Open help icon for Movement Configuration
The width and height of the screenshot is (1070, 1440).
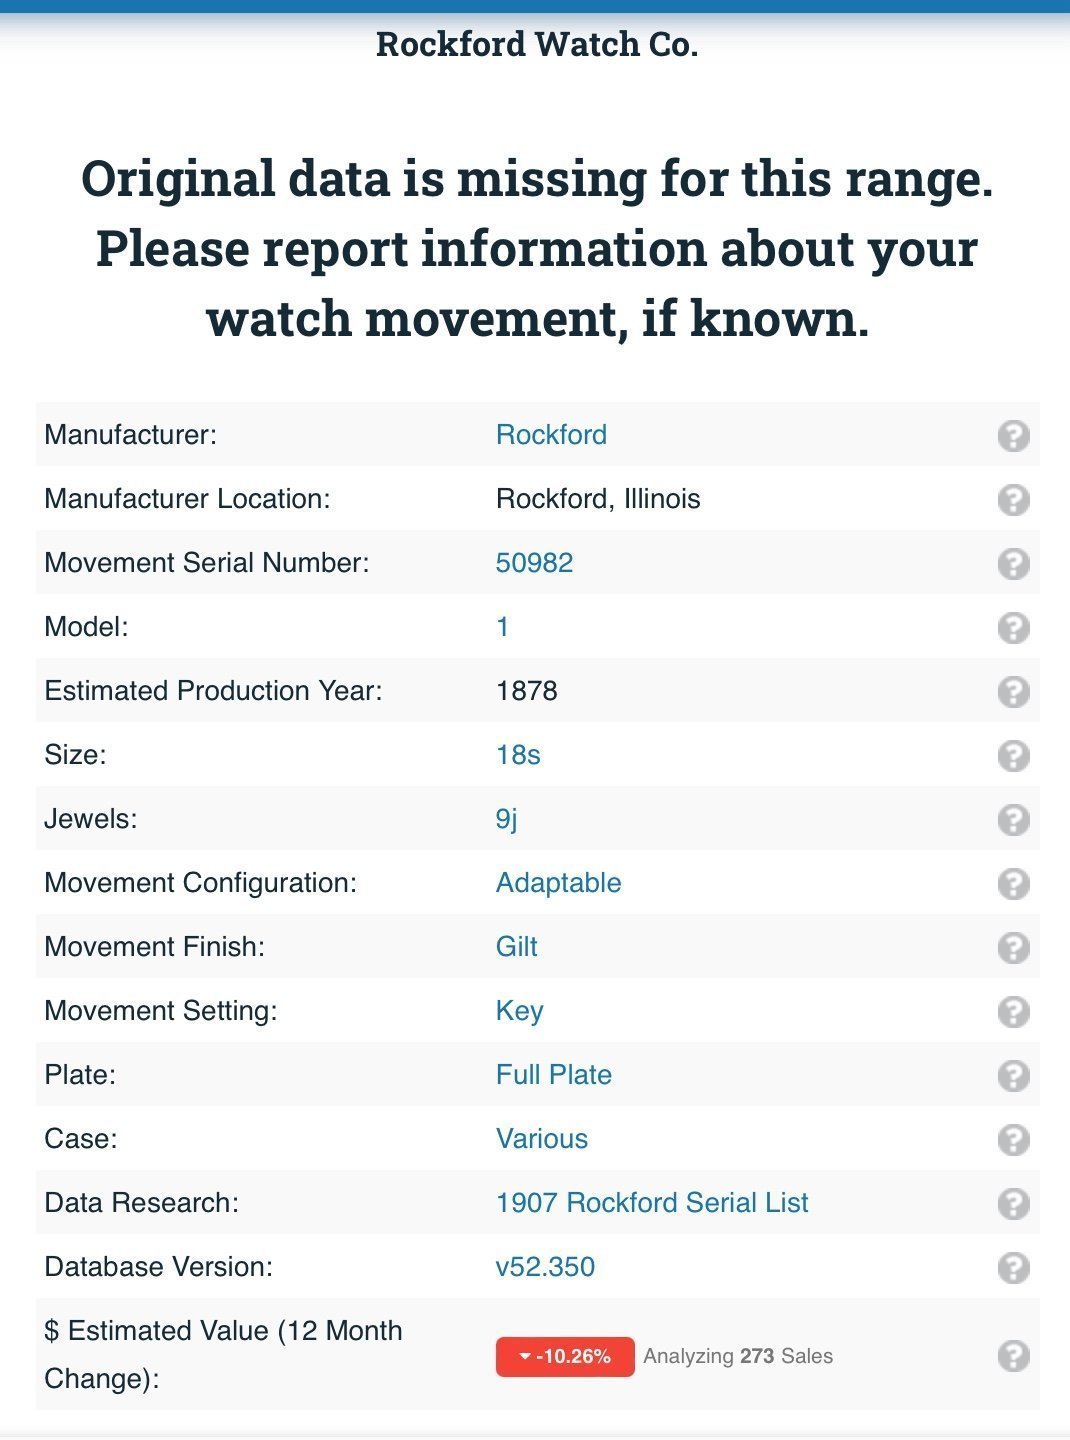tap(1013, 884)
